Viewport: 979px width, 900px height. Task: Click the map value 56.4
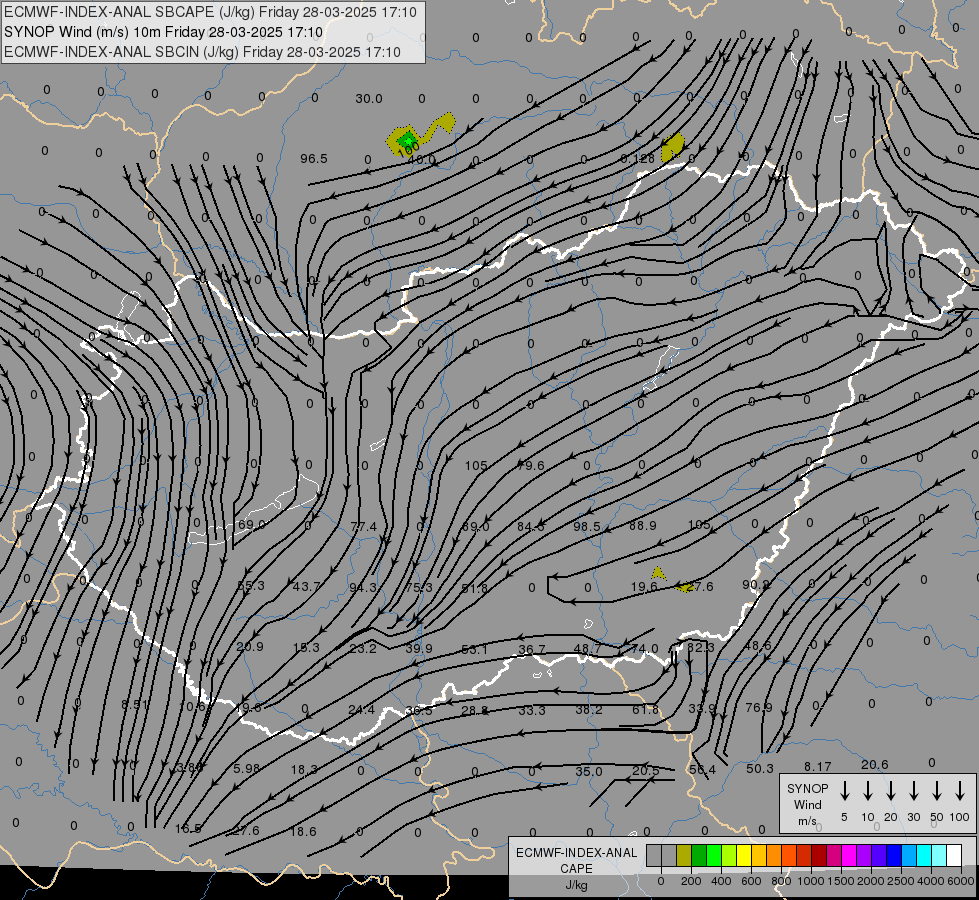pos(702,769)
